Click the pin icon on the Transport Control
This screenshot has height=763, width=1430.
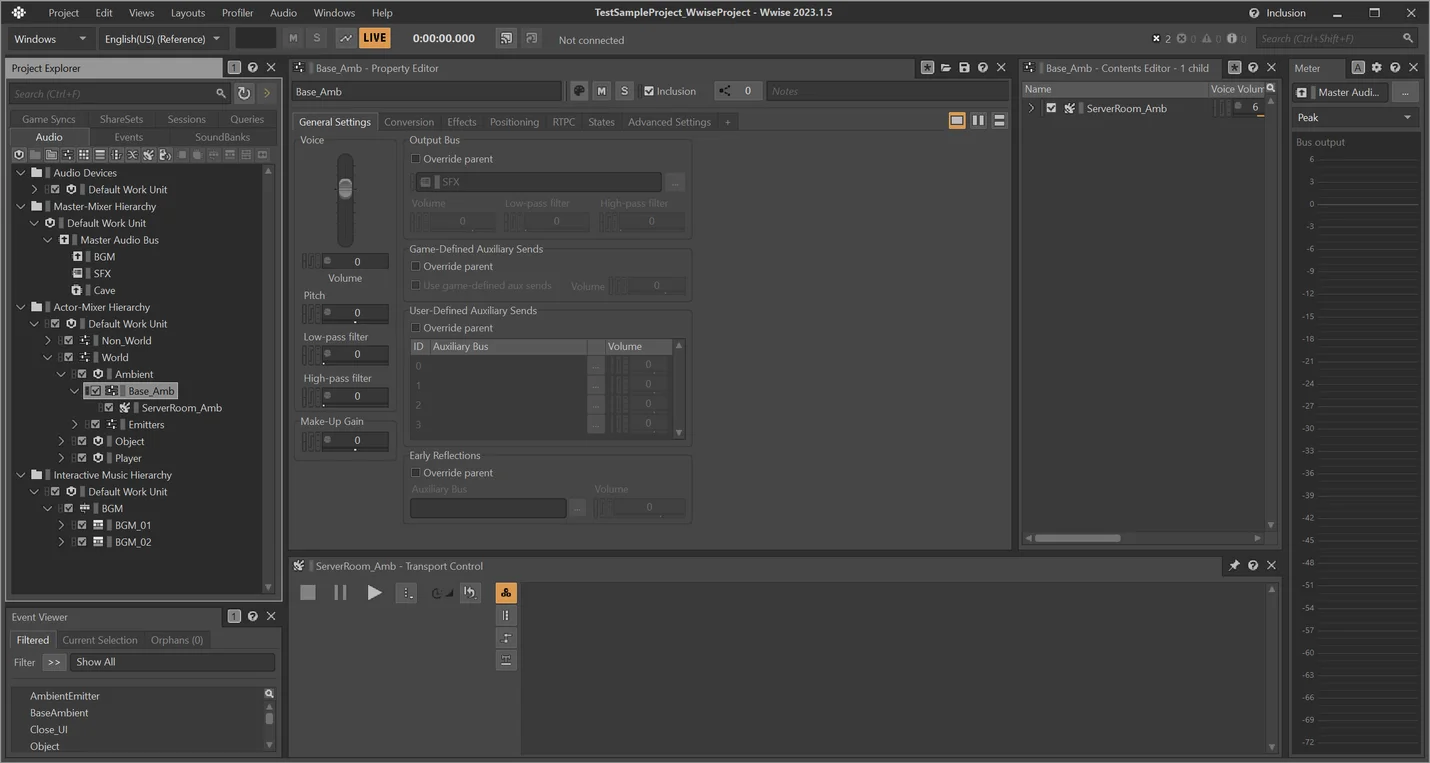(1234, 565)
